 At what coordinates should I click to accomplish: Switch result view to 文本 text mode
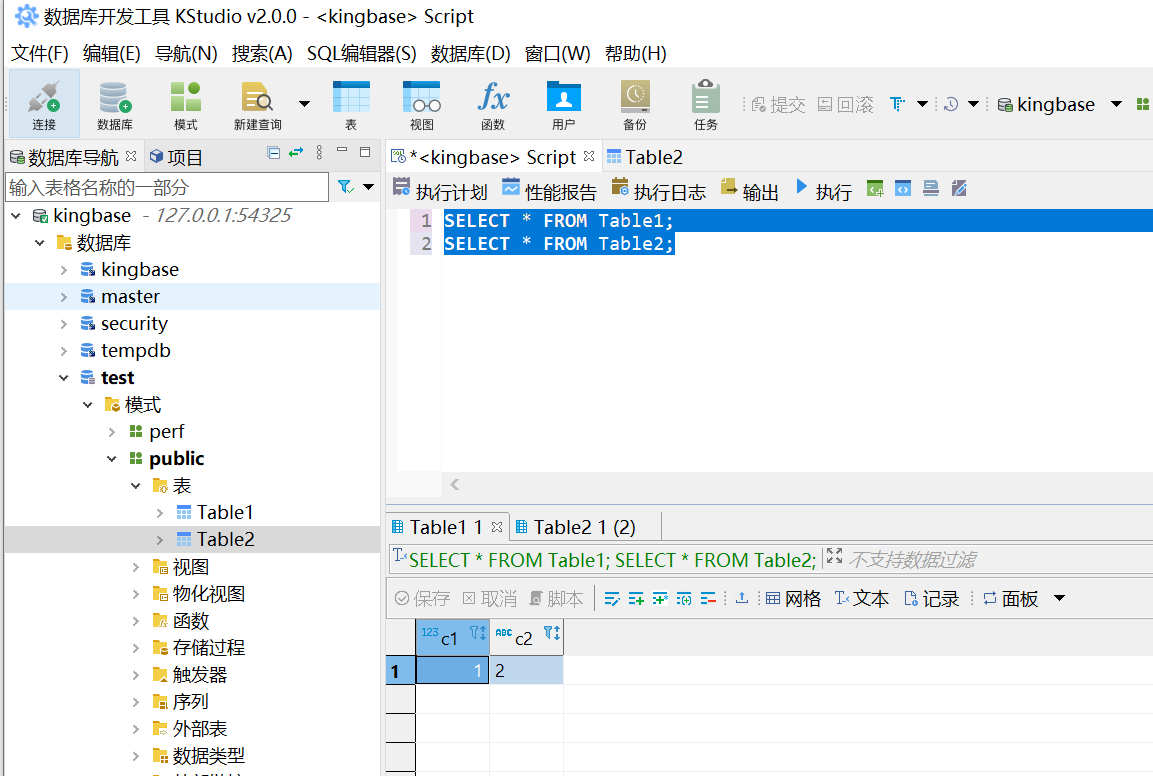coord(861,599)
